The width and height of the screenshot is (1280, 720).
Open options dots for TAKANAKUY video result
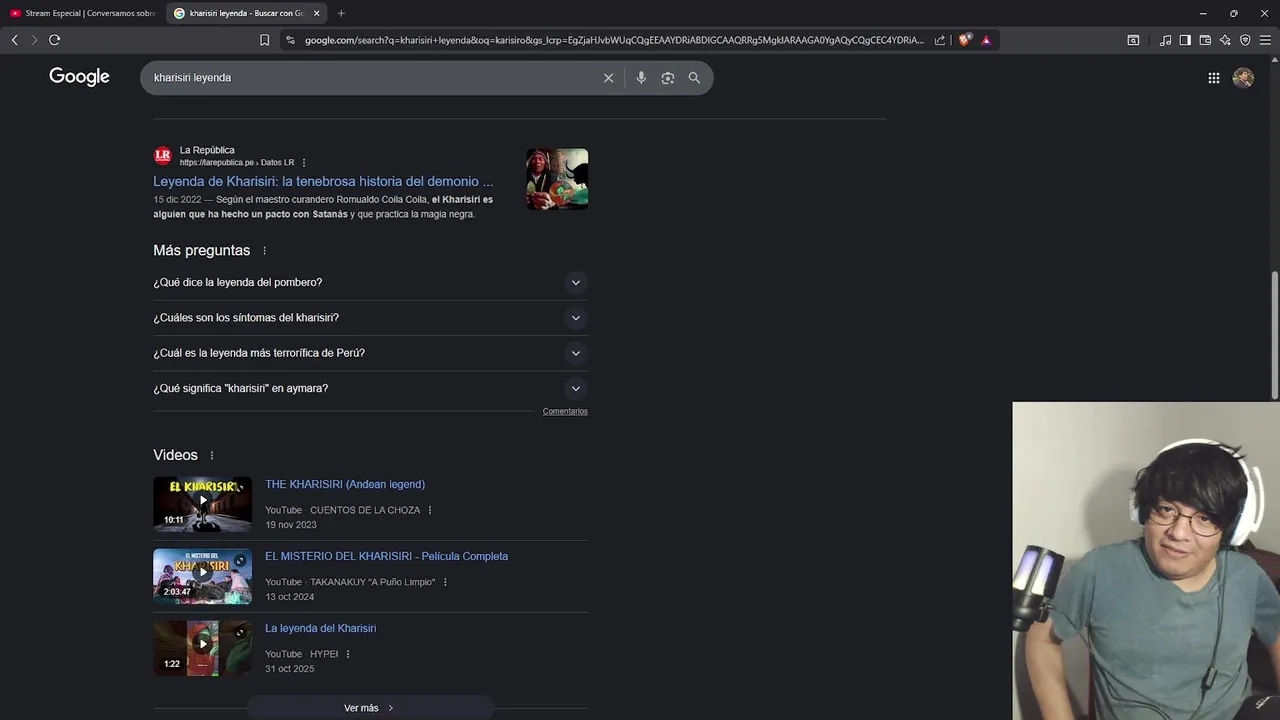(445, 582)
